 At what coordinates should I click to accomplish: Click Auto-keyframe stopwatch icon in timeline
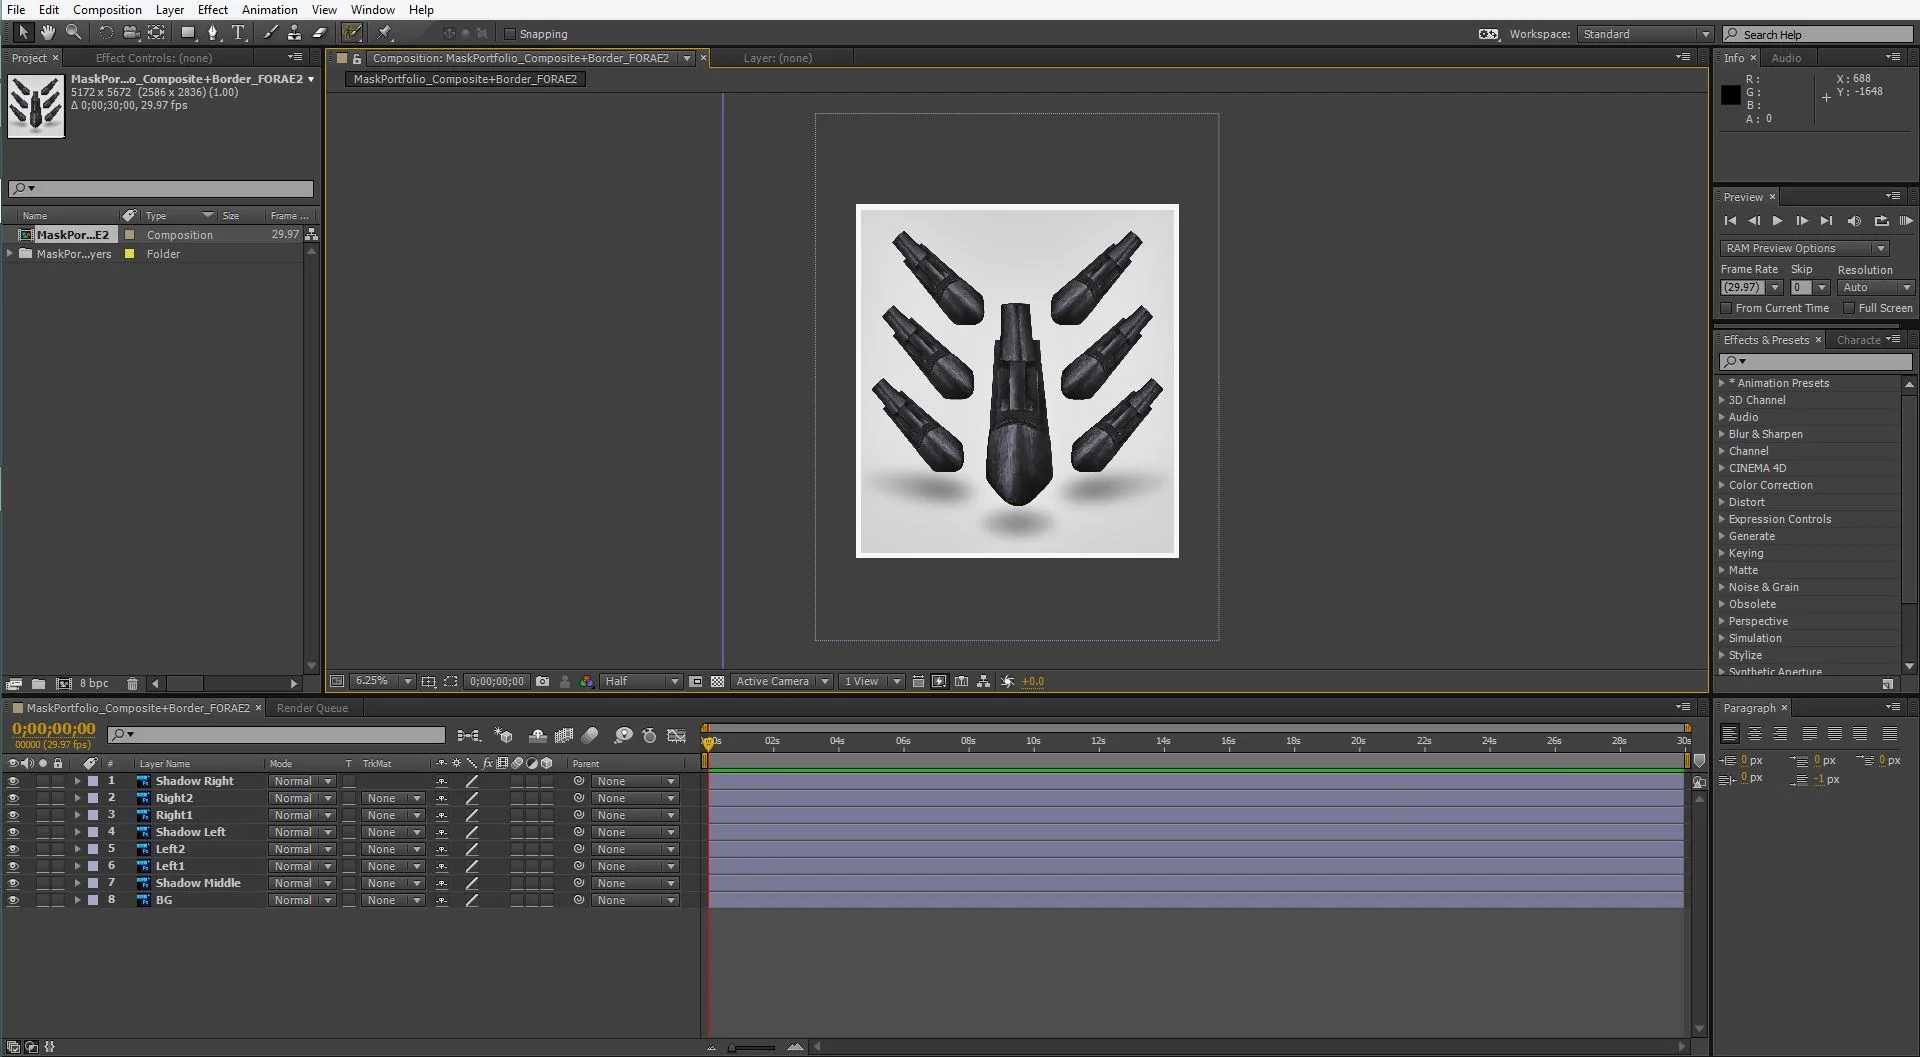pyautogui.click(x=649, y=735)
